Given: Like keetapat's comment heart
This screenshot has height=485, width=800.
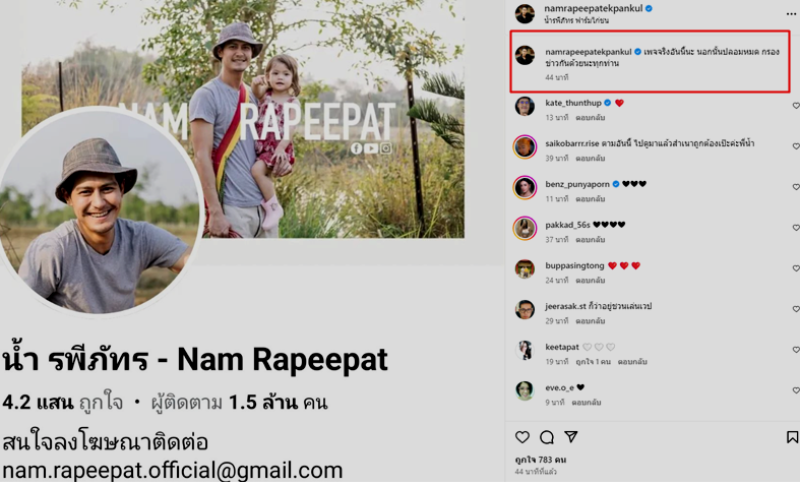Looking at the screenshot, I should tap(795, 350).
